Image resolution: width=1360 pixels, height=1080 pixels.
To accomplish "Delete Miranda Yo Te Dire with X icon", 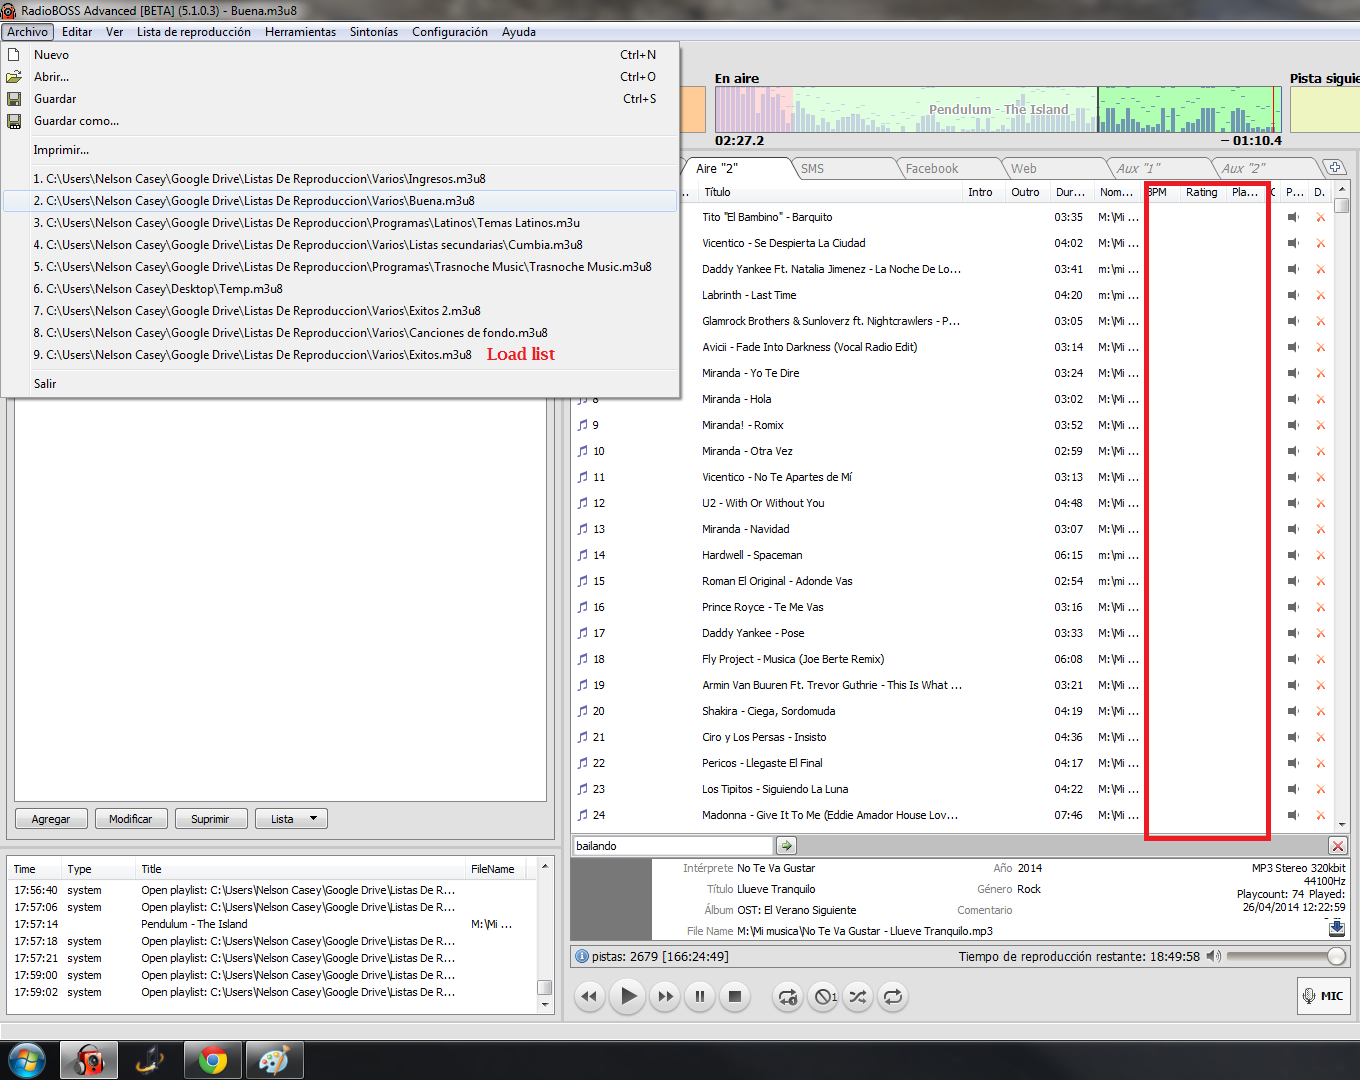I will [1320, 373].
